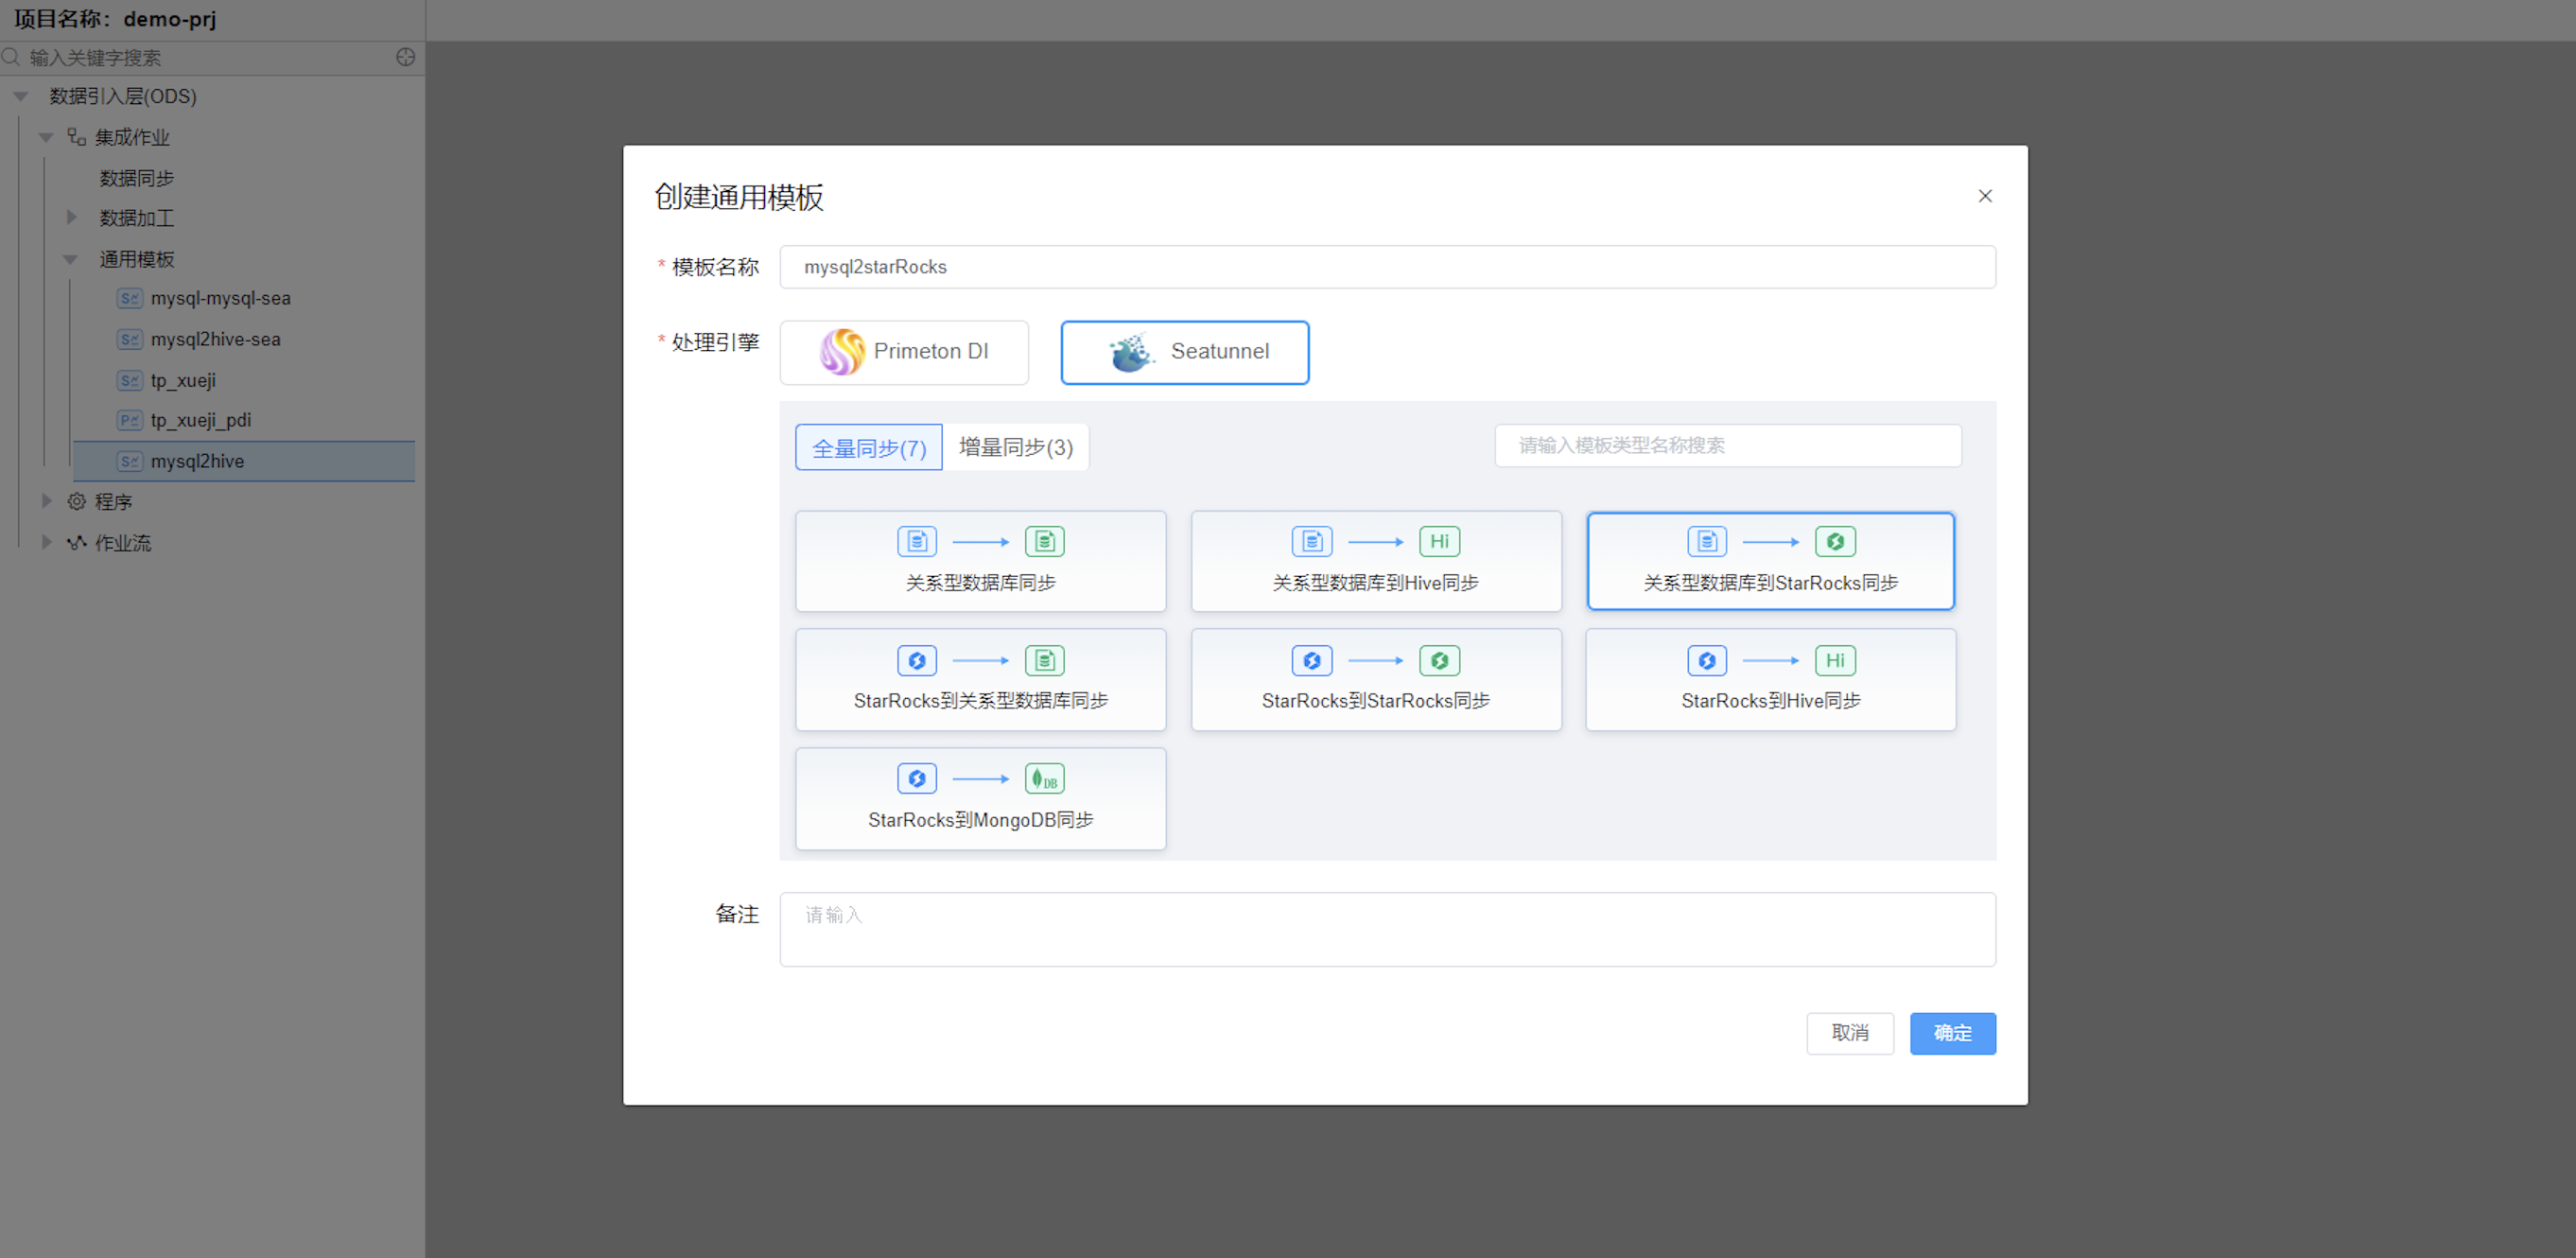Click the add icon beside sidebar search
Image resolution: width=2576 pixels, height=1258 pixels.
[405, 57]
